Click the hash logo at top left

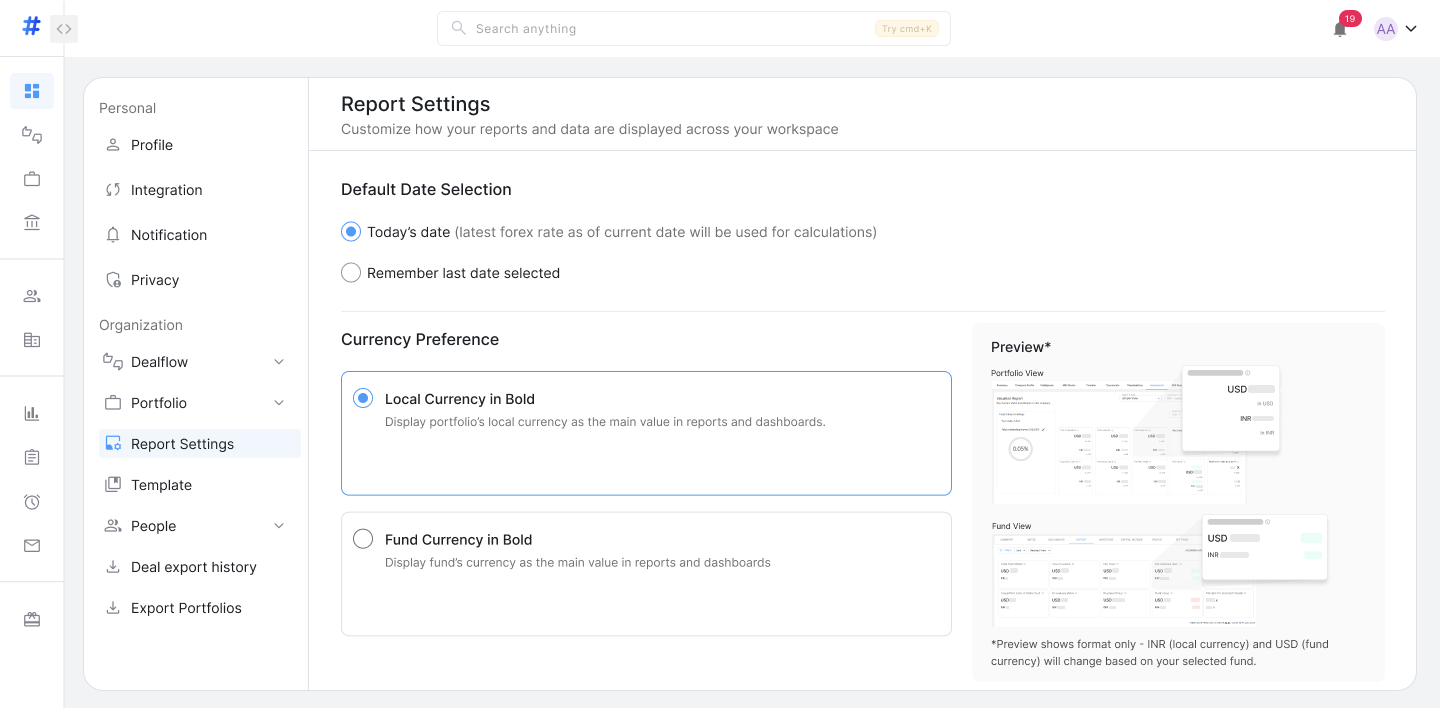click(31, 27)
